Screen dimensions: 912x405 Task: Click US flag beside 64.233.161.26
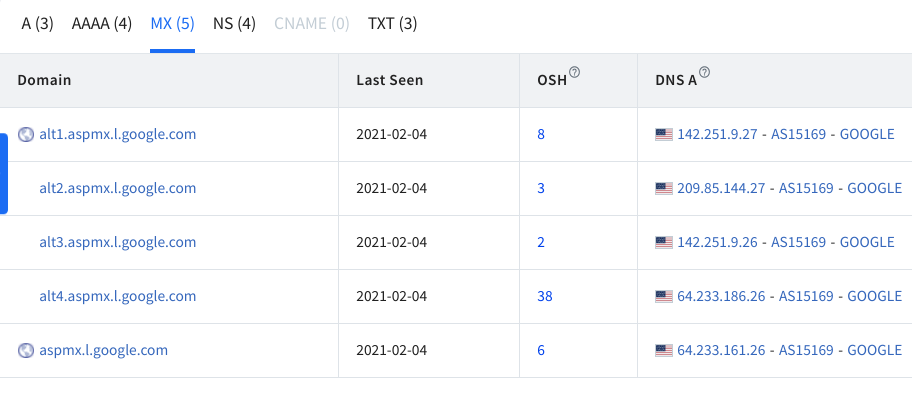pos(664,350)
